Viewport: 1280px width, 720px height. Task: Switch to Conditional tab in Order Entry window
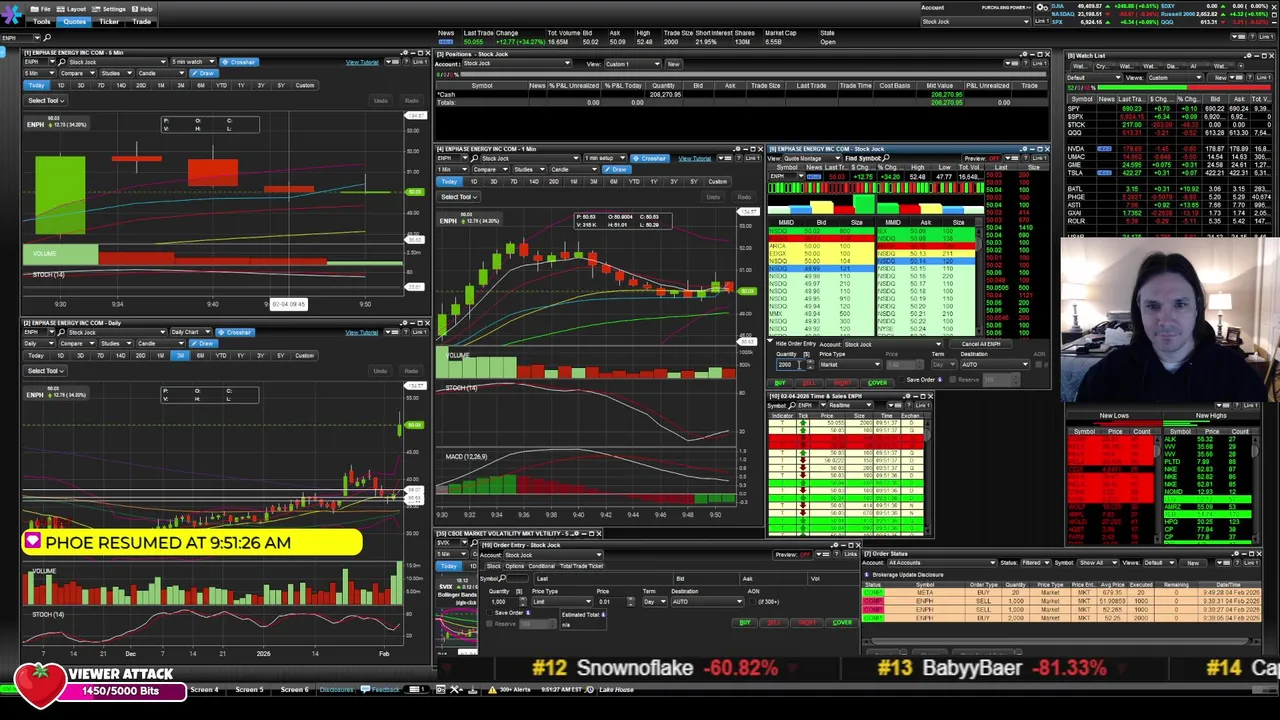[x=541, y=566]
